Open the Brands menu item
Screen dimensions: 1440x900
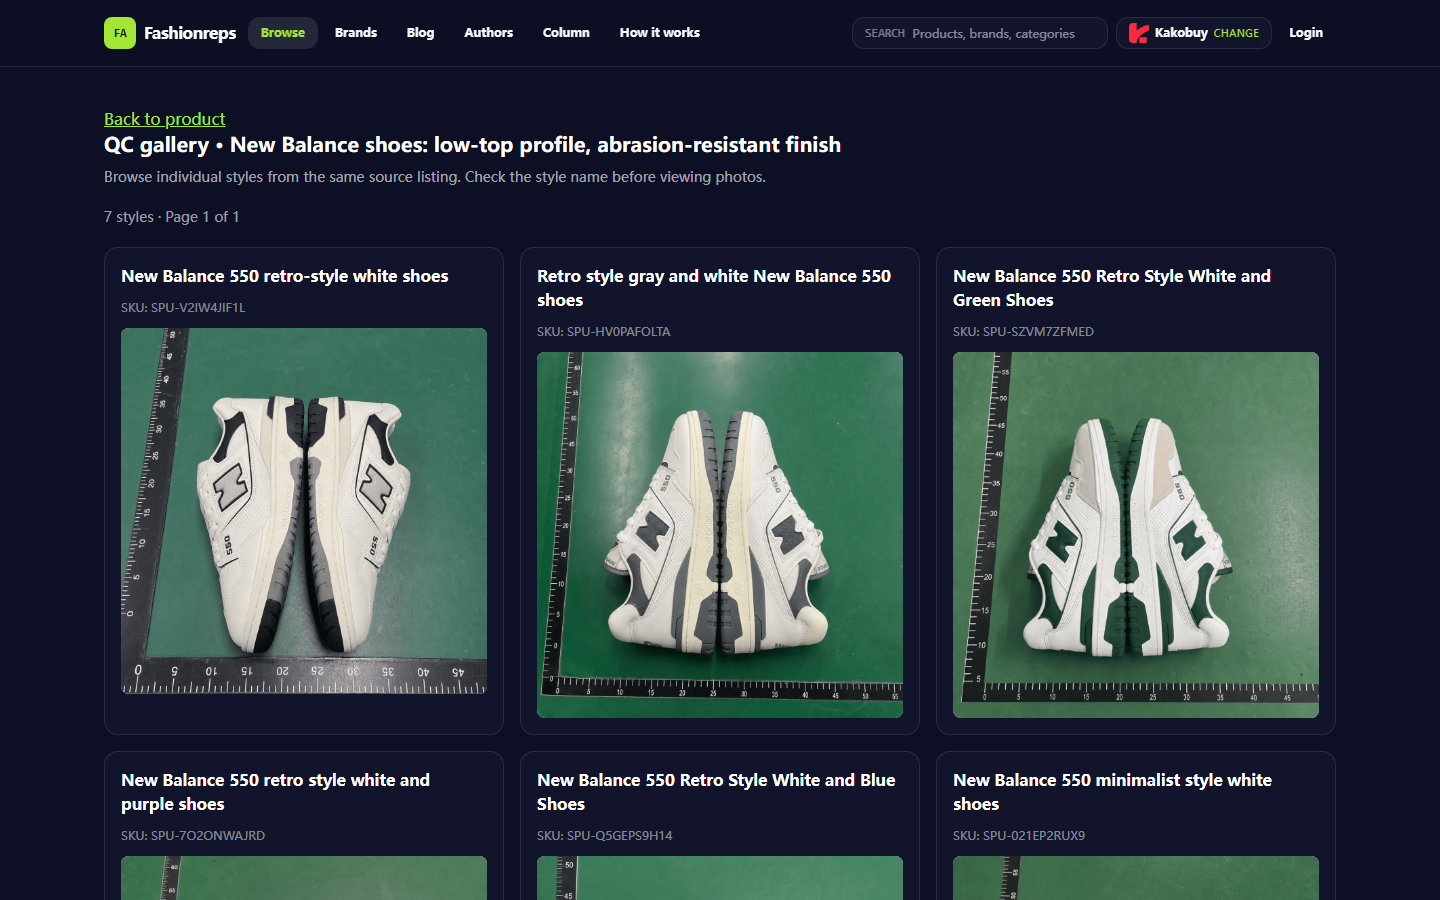(356, 33)
